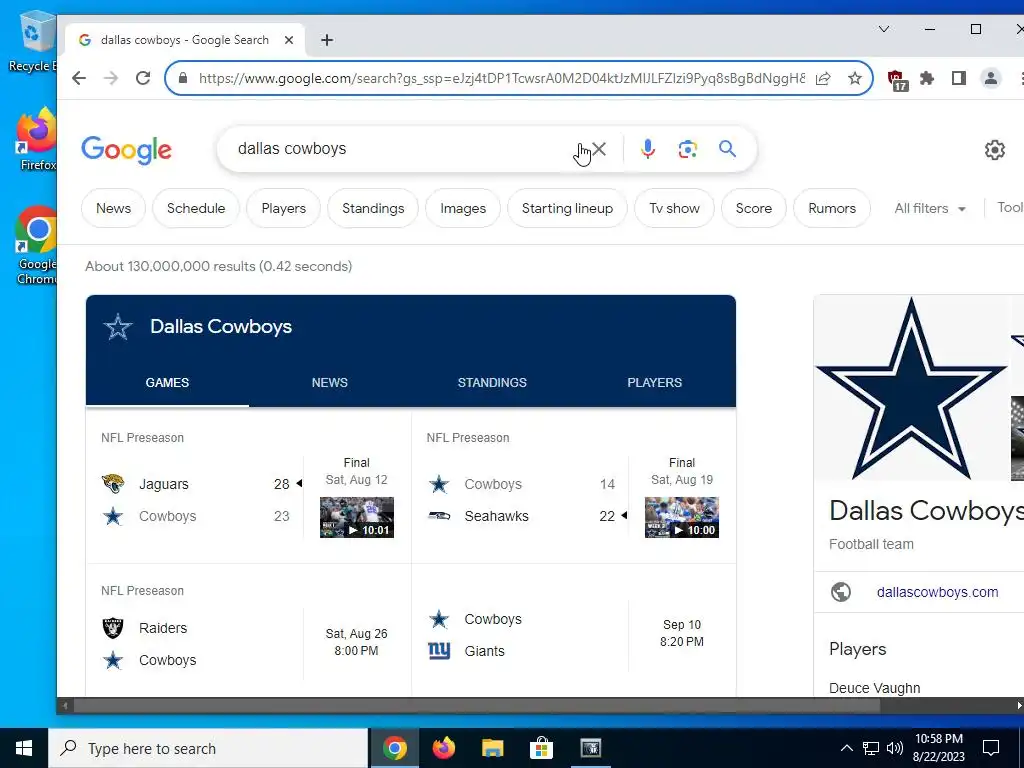1024x768 pixels.
Task: Click the star outline next to Dallas Cowboys header
Action: (x=118, y=327)
